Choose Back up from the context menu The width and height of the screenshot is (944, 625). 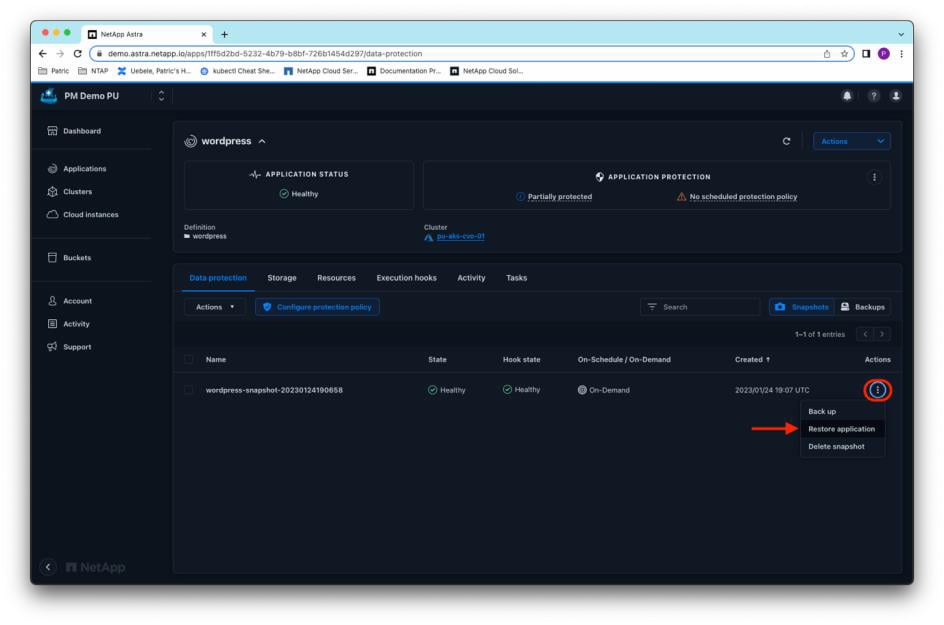(x=842, y=412)
